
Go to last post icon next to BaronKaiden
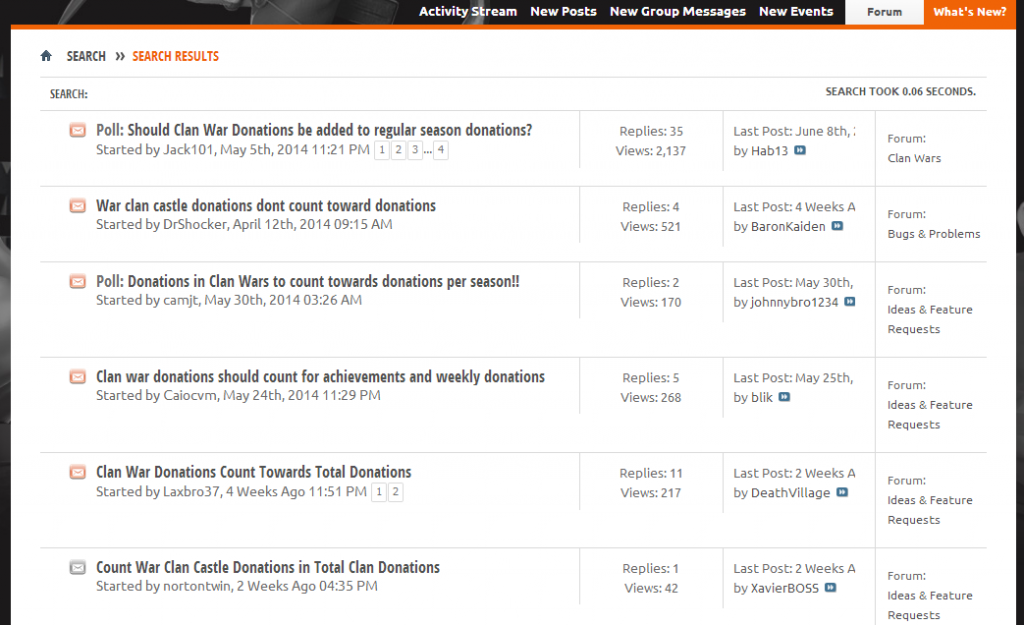[x=837, y=227]
